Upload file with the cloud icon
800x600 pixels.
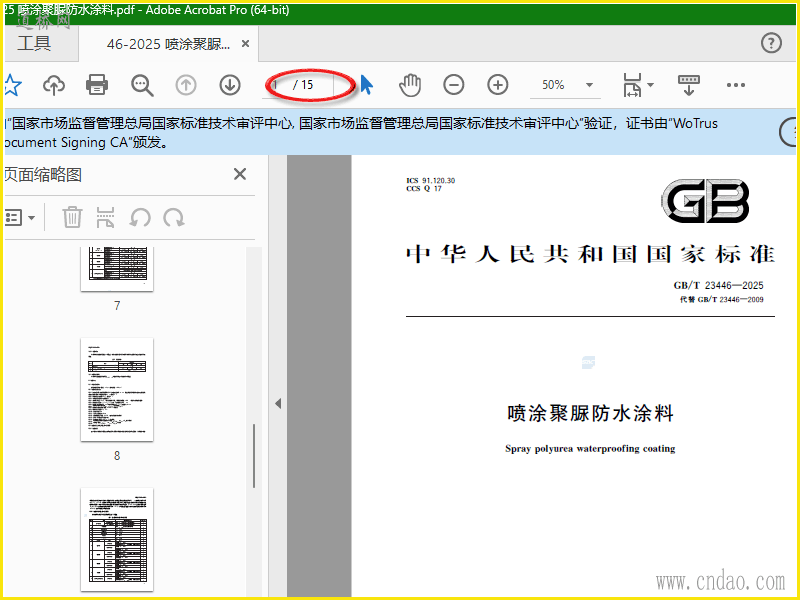(x=54, y=85)
